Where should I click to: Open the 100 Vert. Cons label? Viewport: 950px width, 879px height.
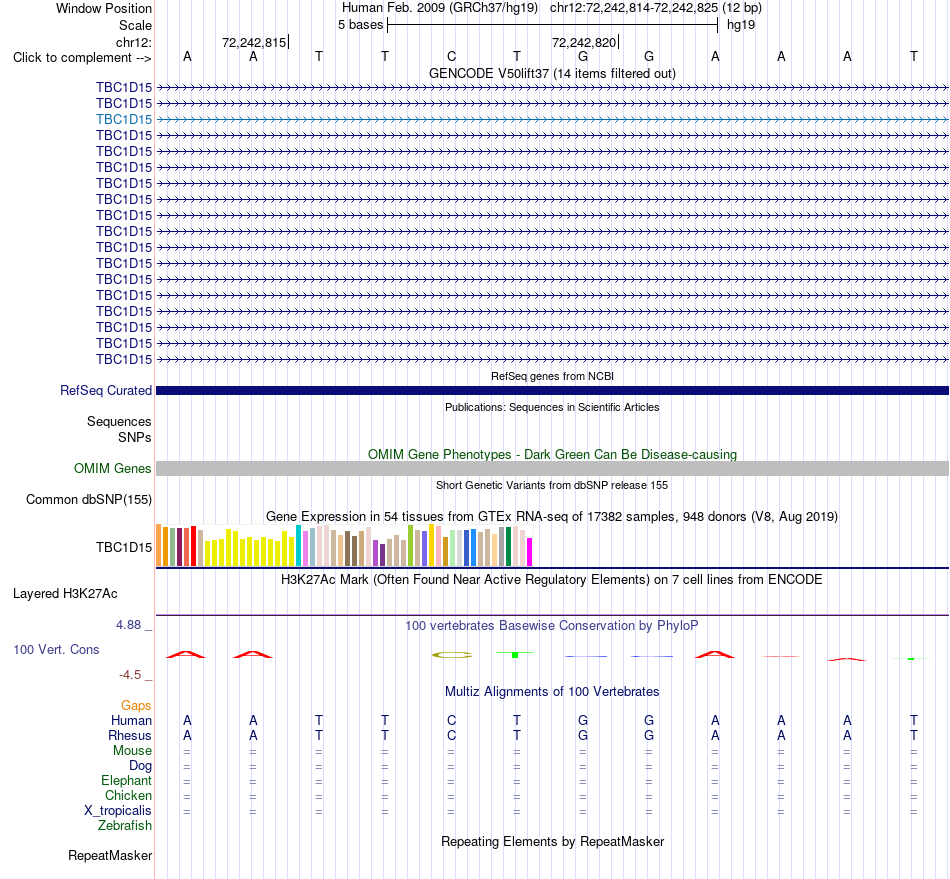(x=56, y=649)
